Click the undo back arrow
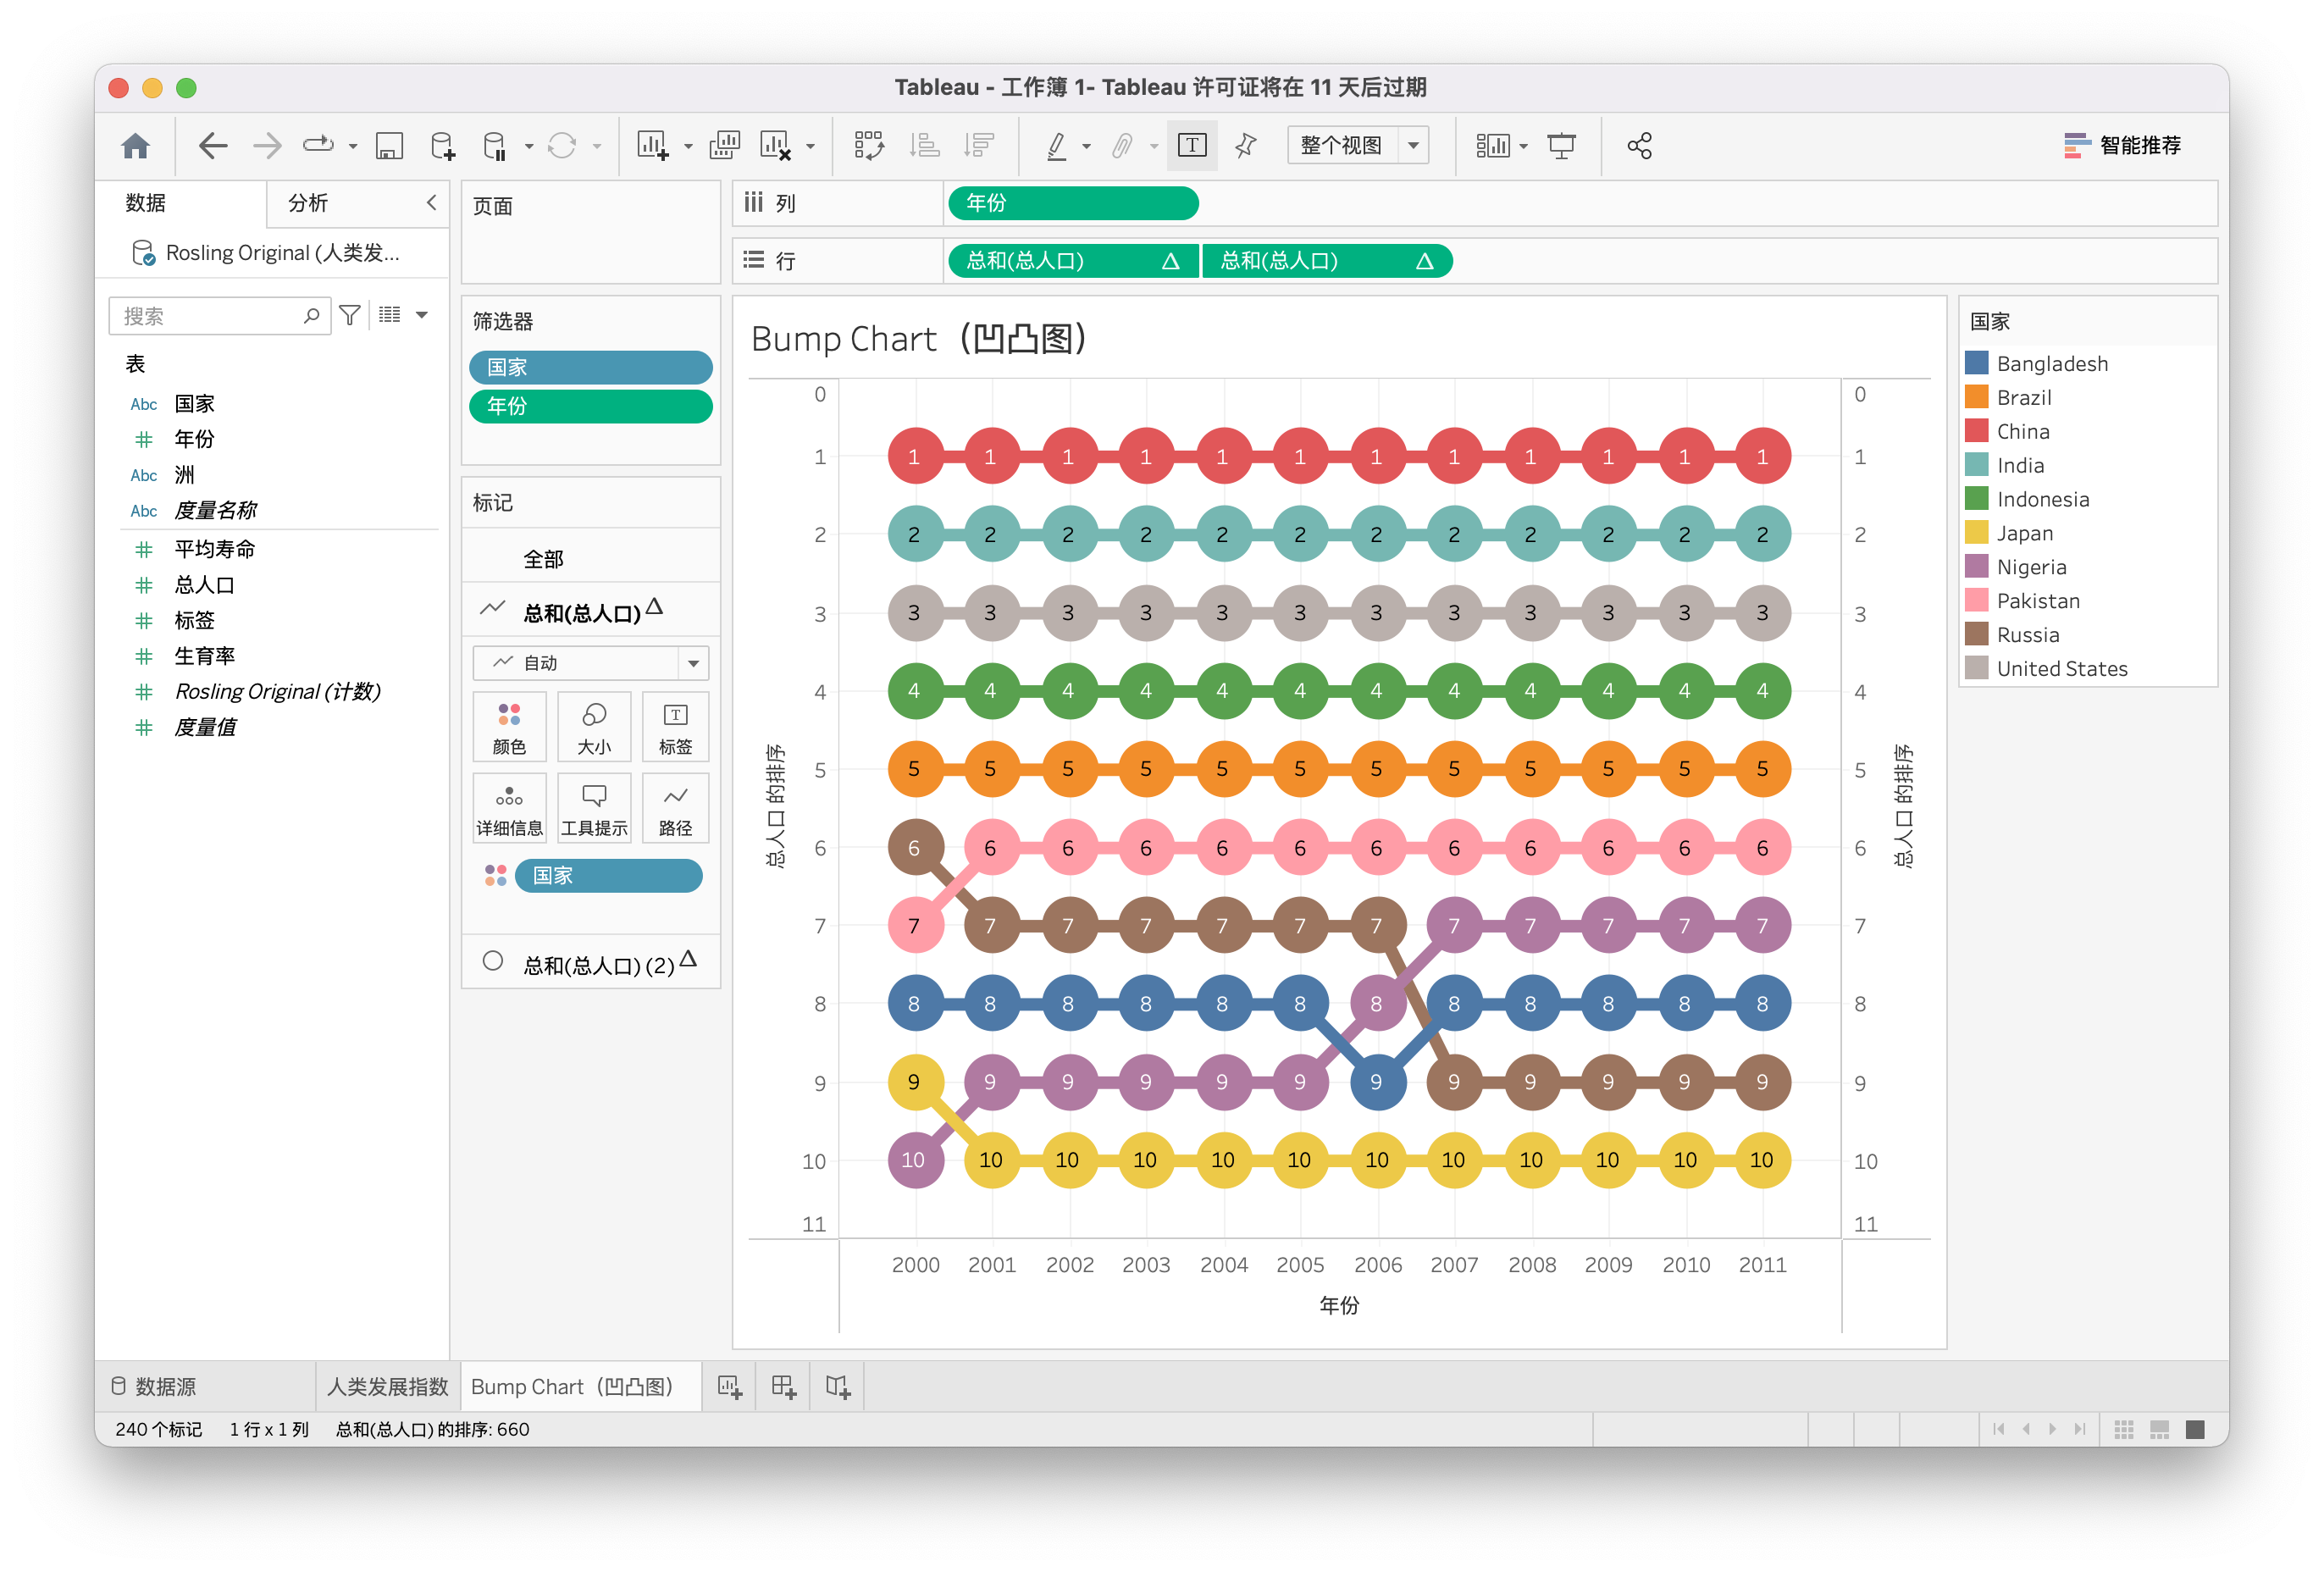Image resolution: width=2324 pixels, height=1572 pixels. tap(212, 146)
